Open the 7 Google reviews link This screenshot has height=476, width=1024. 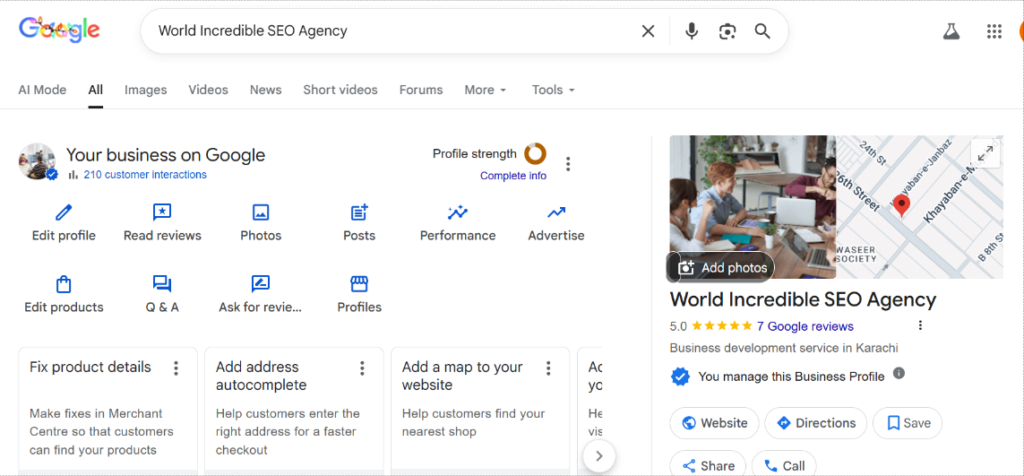pos(805,326)
